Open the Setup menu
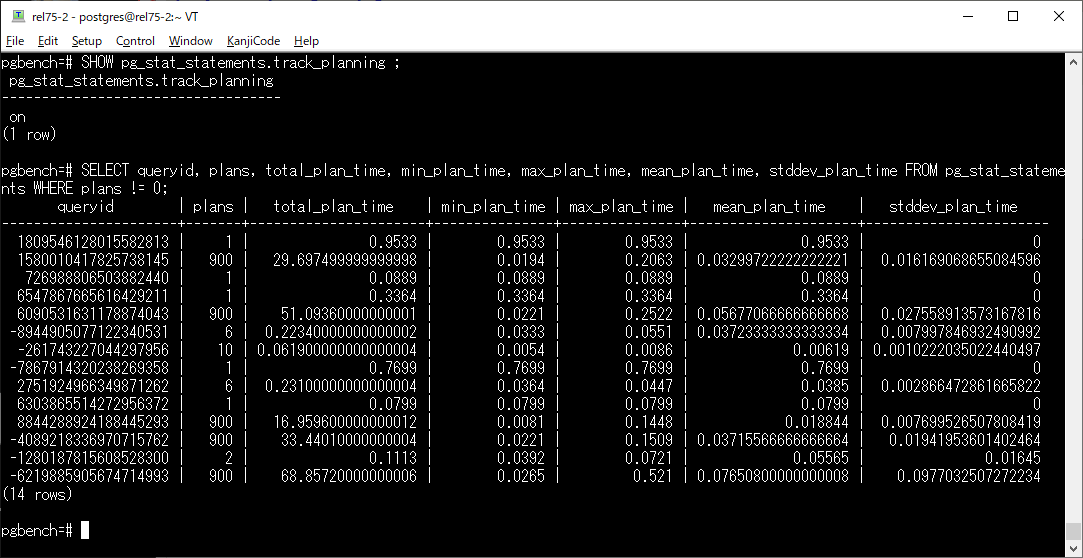 point(87,41)
